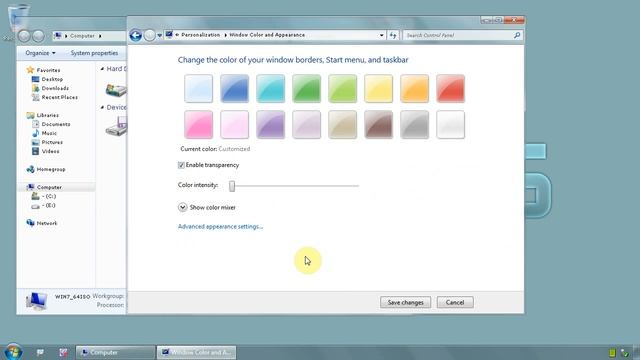This screenshot has width=640, height=360.
Task: Click the search magnifier icon
Action: click(x=517, y=36)
